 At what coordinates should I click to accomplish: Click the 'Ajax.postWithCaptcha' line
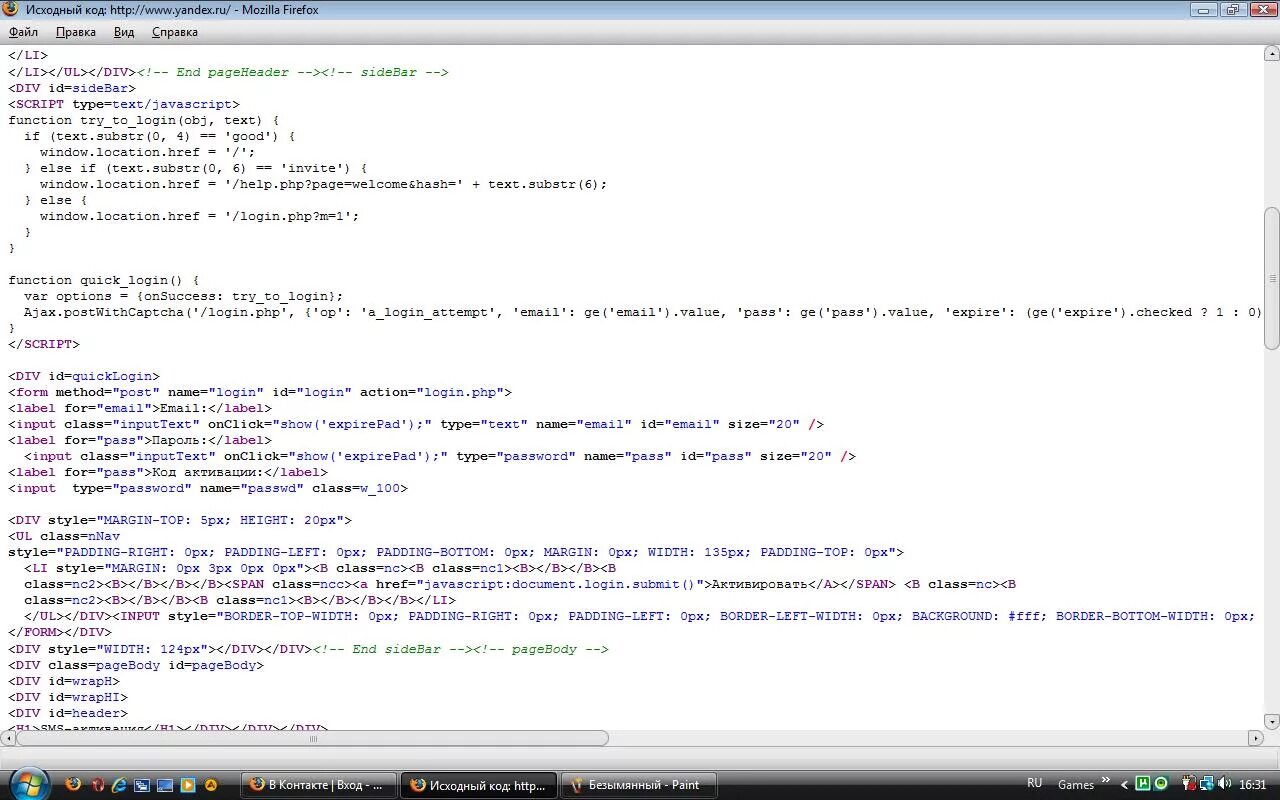(643, 312)
